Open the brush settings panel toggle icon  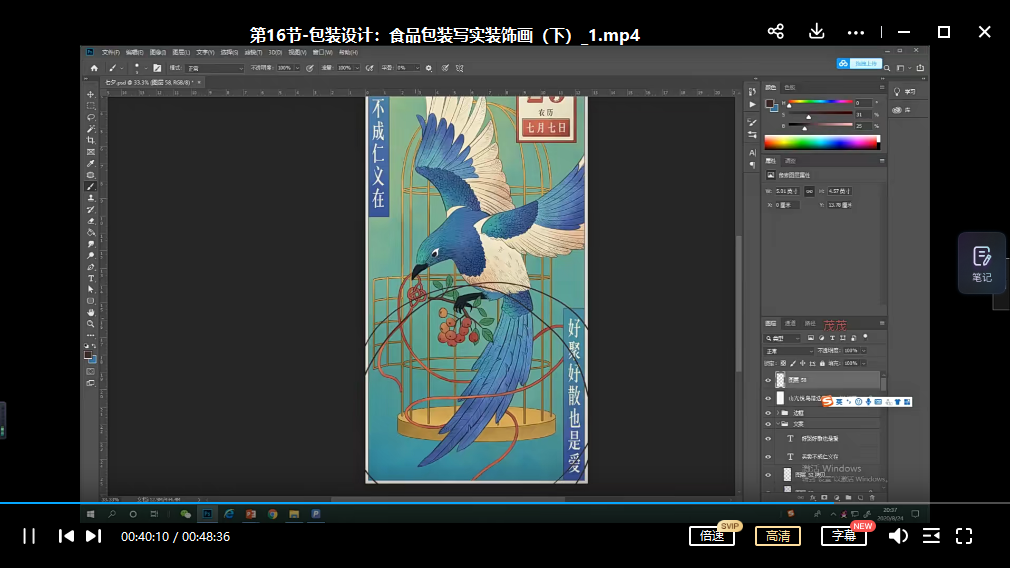(x=157, y=68)
